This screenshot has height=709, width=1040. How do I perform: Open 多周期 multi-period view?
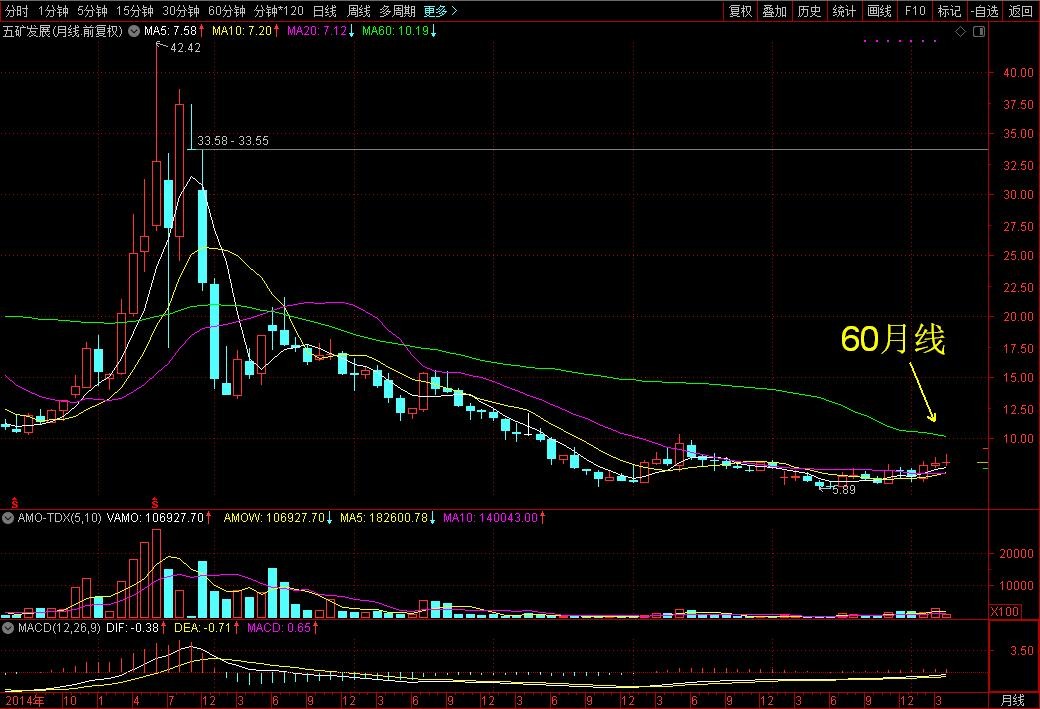pyautogui.click(x=397, y=11)
